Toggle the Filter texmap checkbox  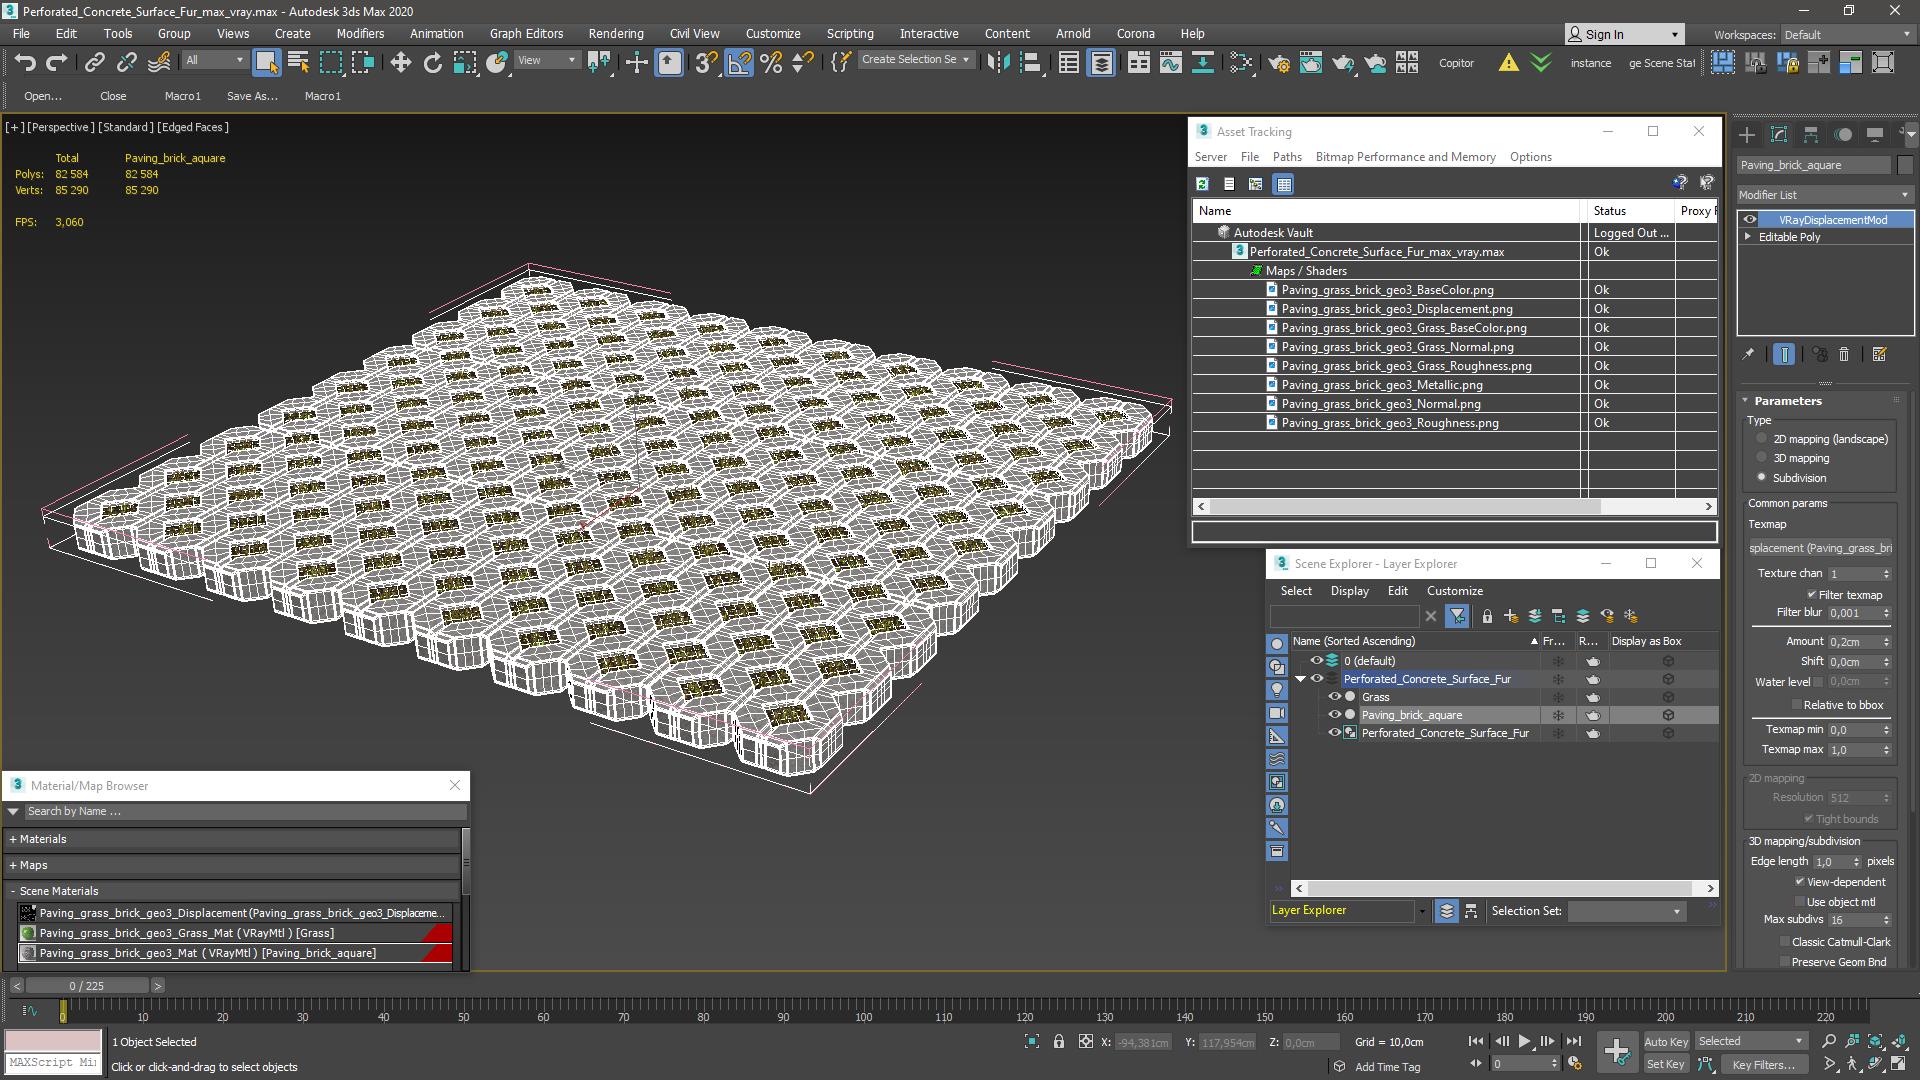(1811, 594)
